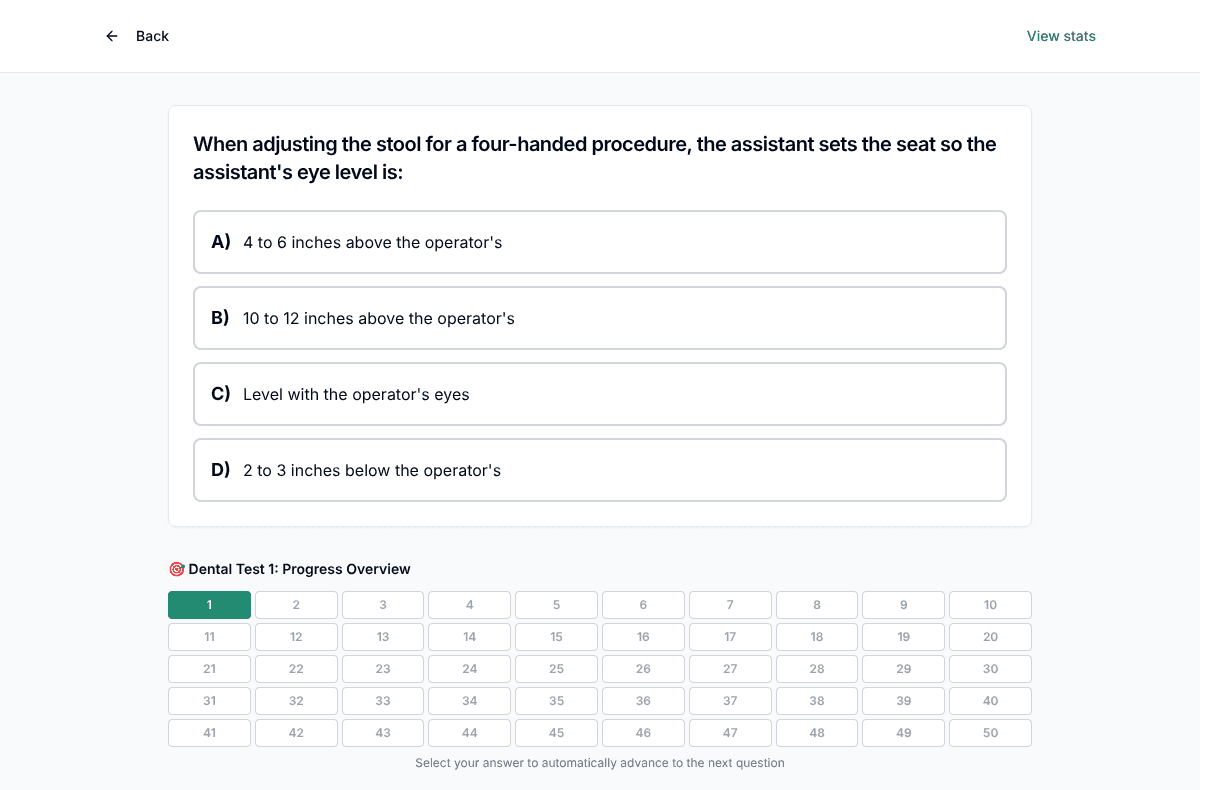1215x790 pixels.
Task: Select question 14 tile
Action: point(470,637)
